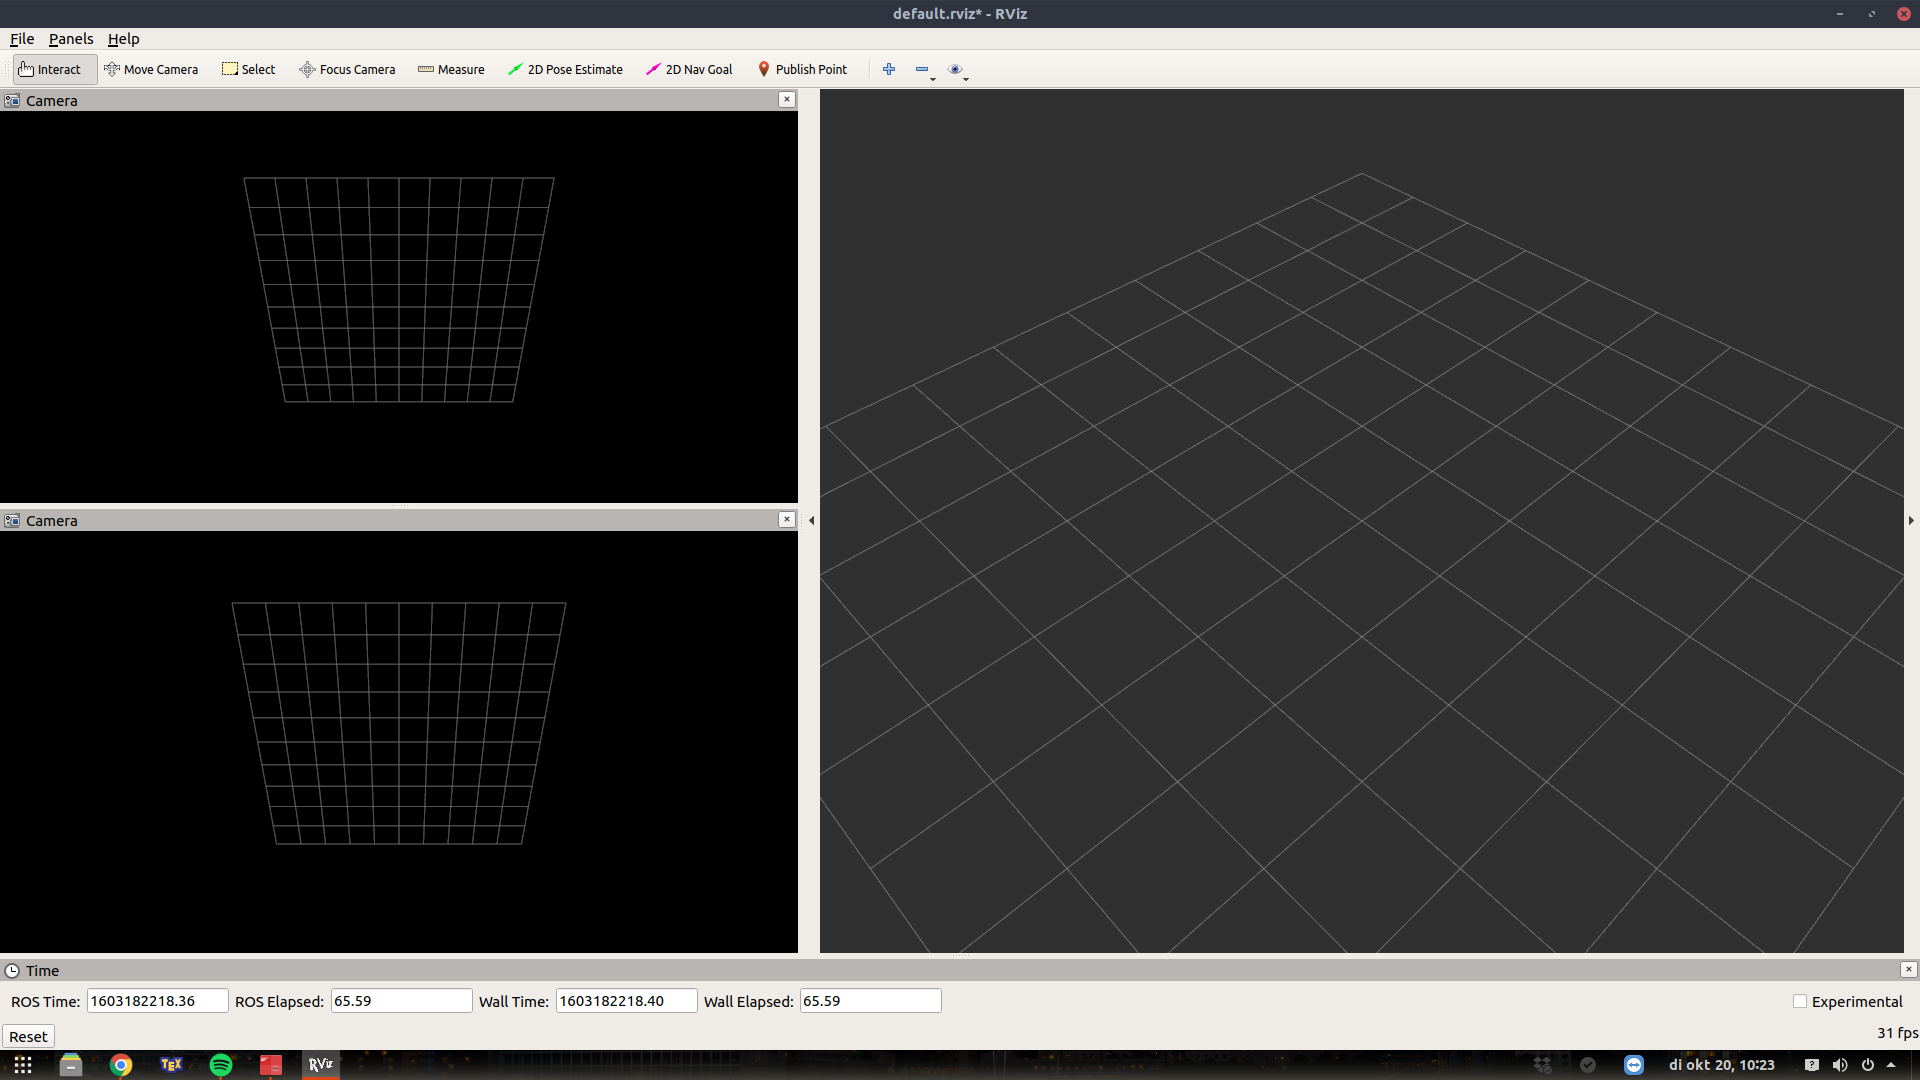Click the Focus Camera tool
Screen dimensions: 1920x1080
347,69
